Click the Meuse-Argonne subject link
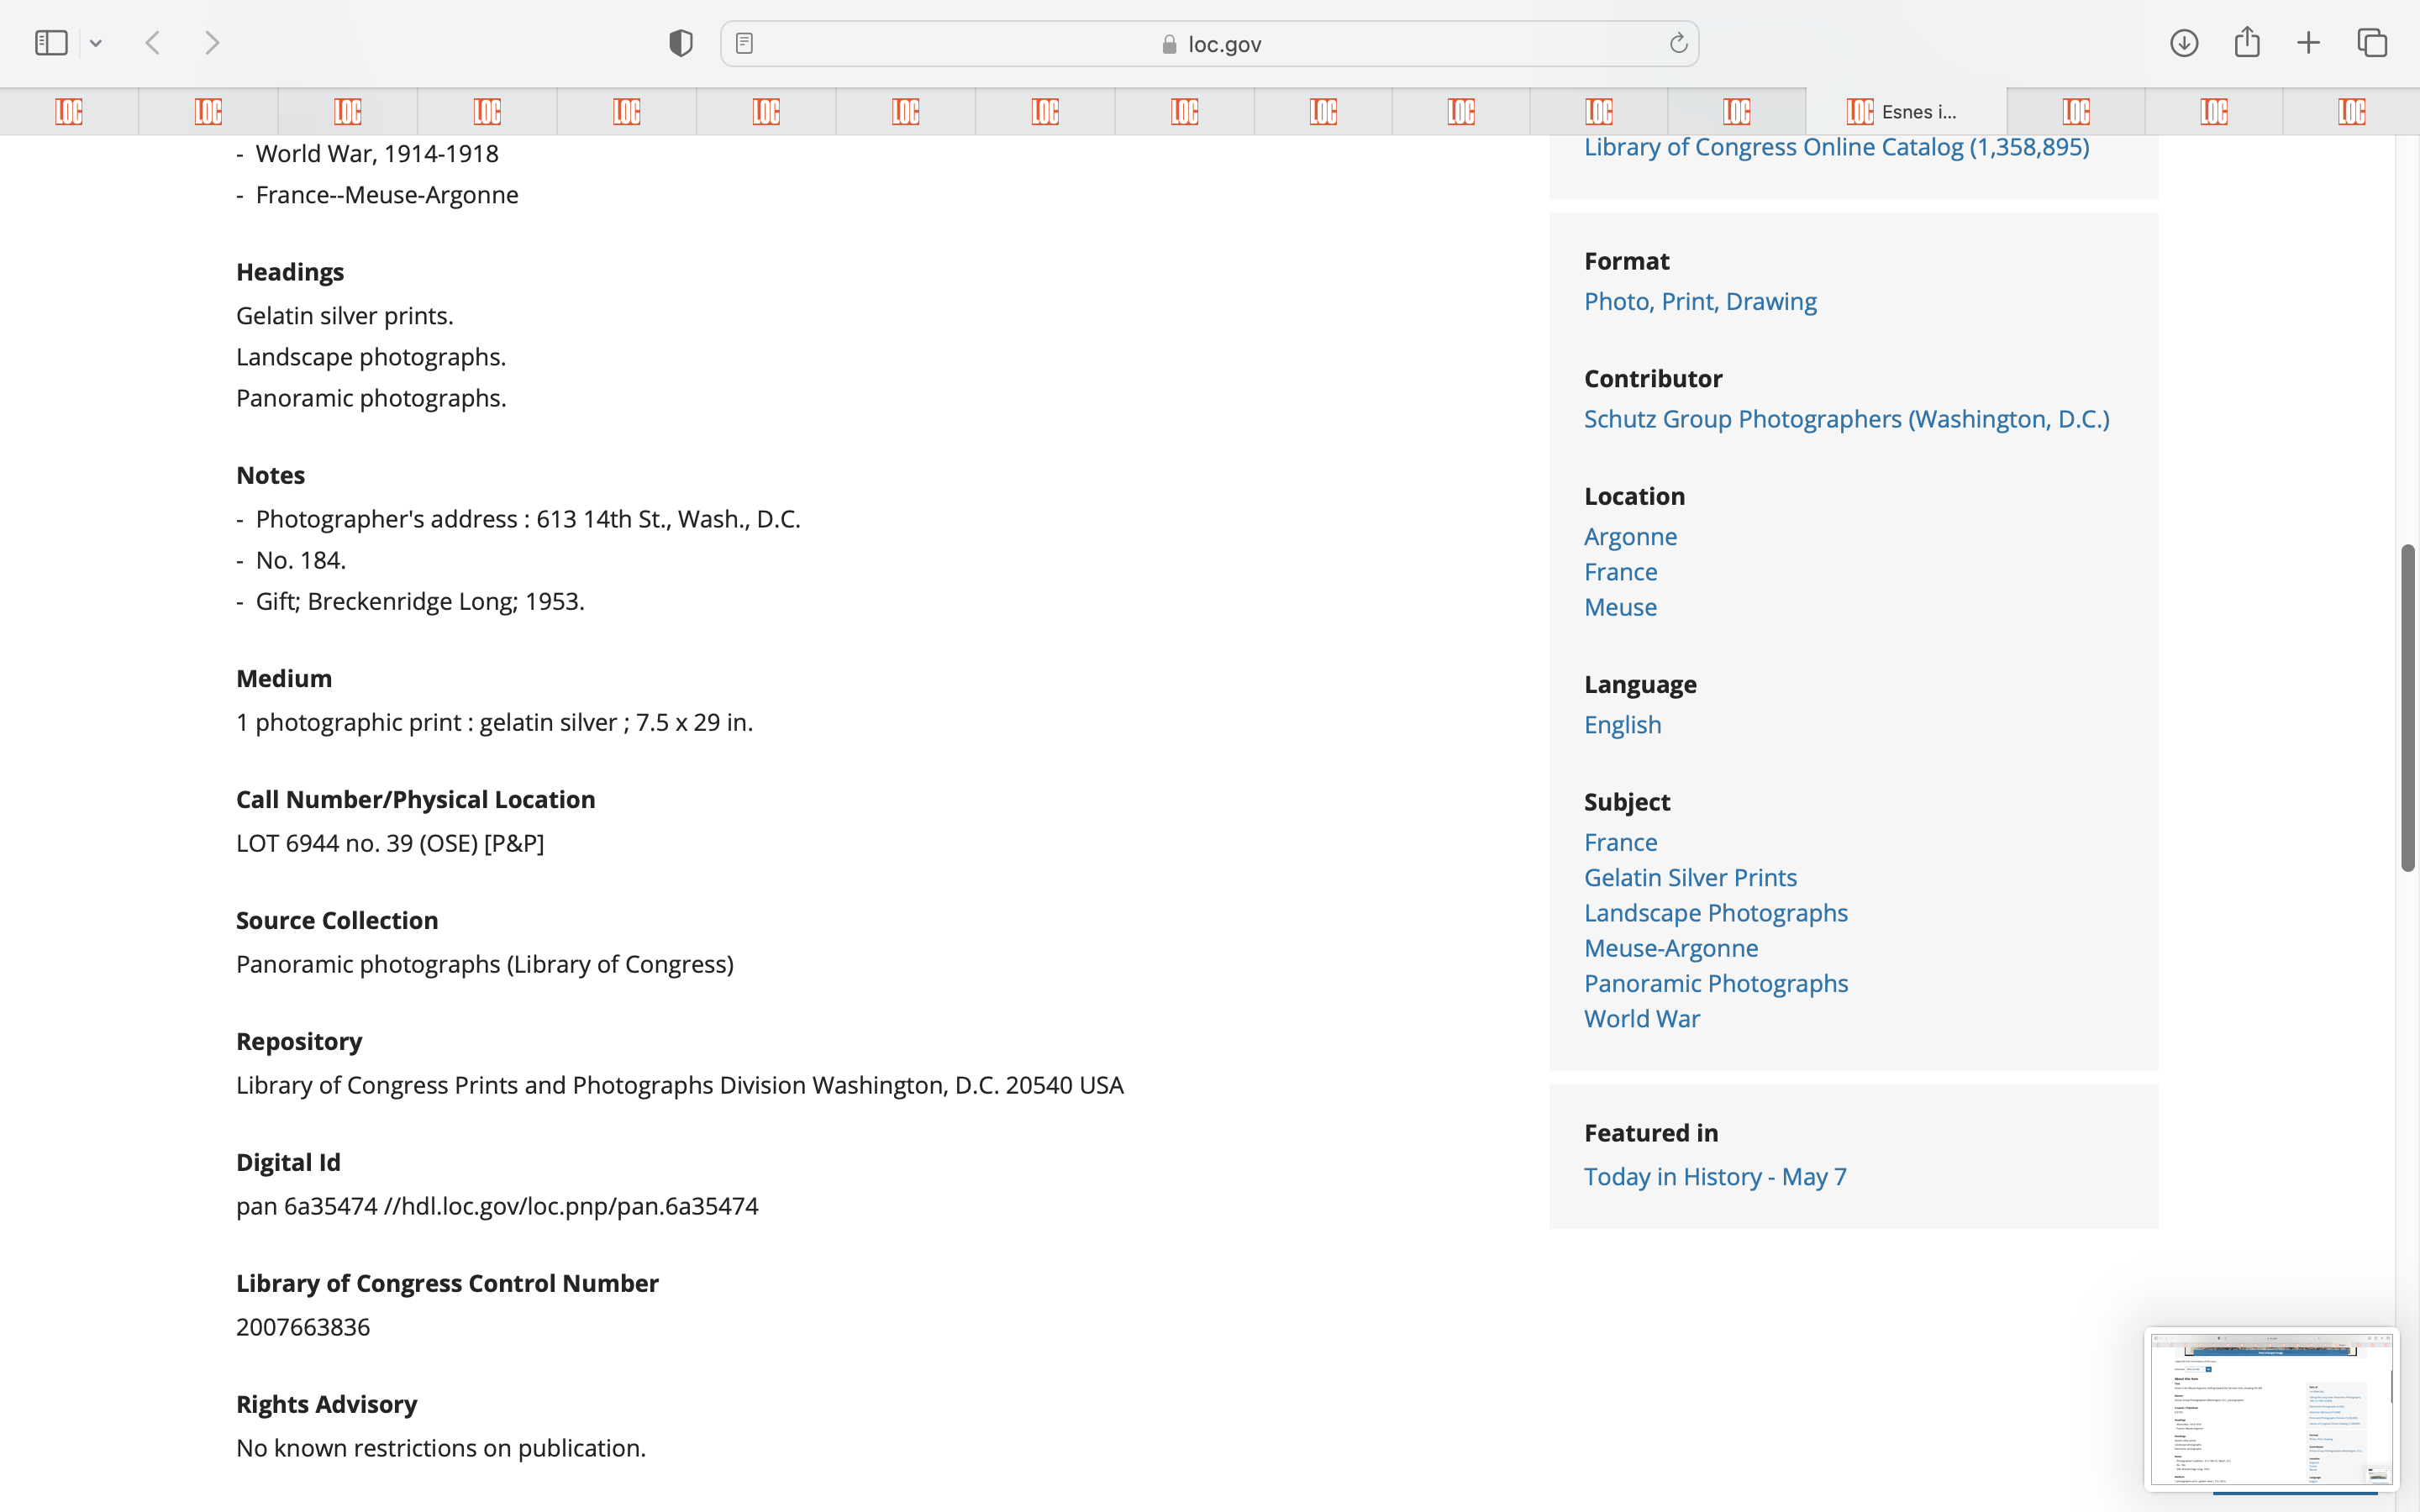2420x1512 pixels. 1670,948
